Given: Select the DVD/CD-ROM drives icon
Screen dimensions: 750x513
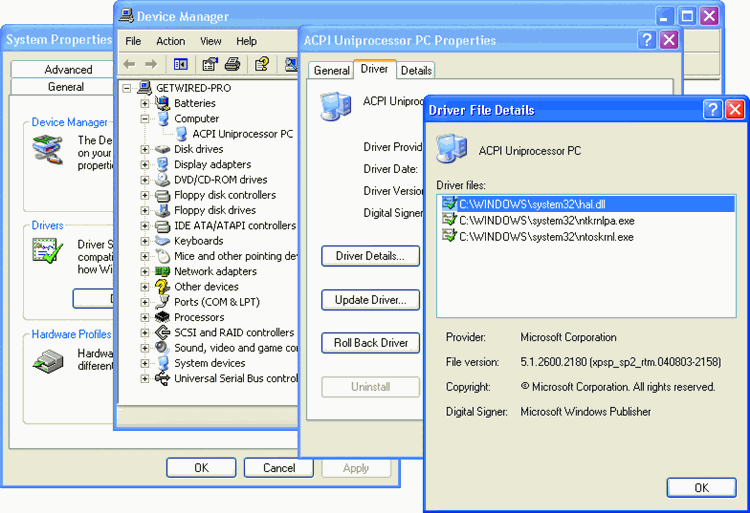Looking at the screenshot, I should 163,180.
